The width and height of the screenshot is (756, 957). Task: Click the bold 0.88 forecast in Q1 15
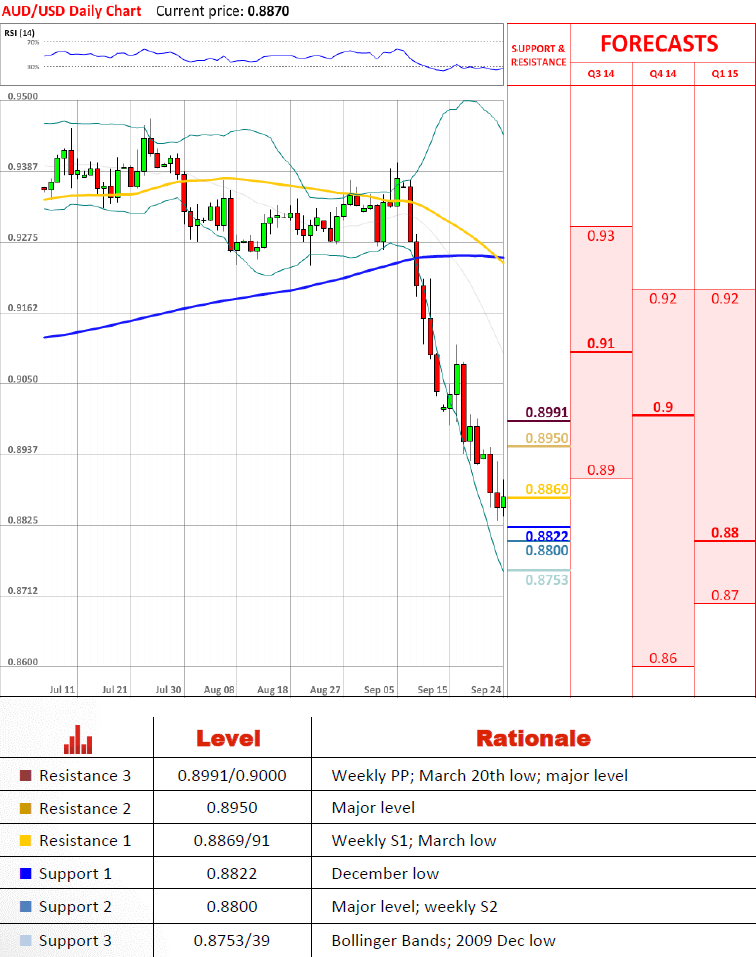point(725,533)
